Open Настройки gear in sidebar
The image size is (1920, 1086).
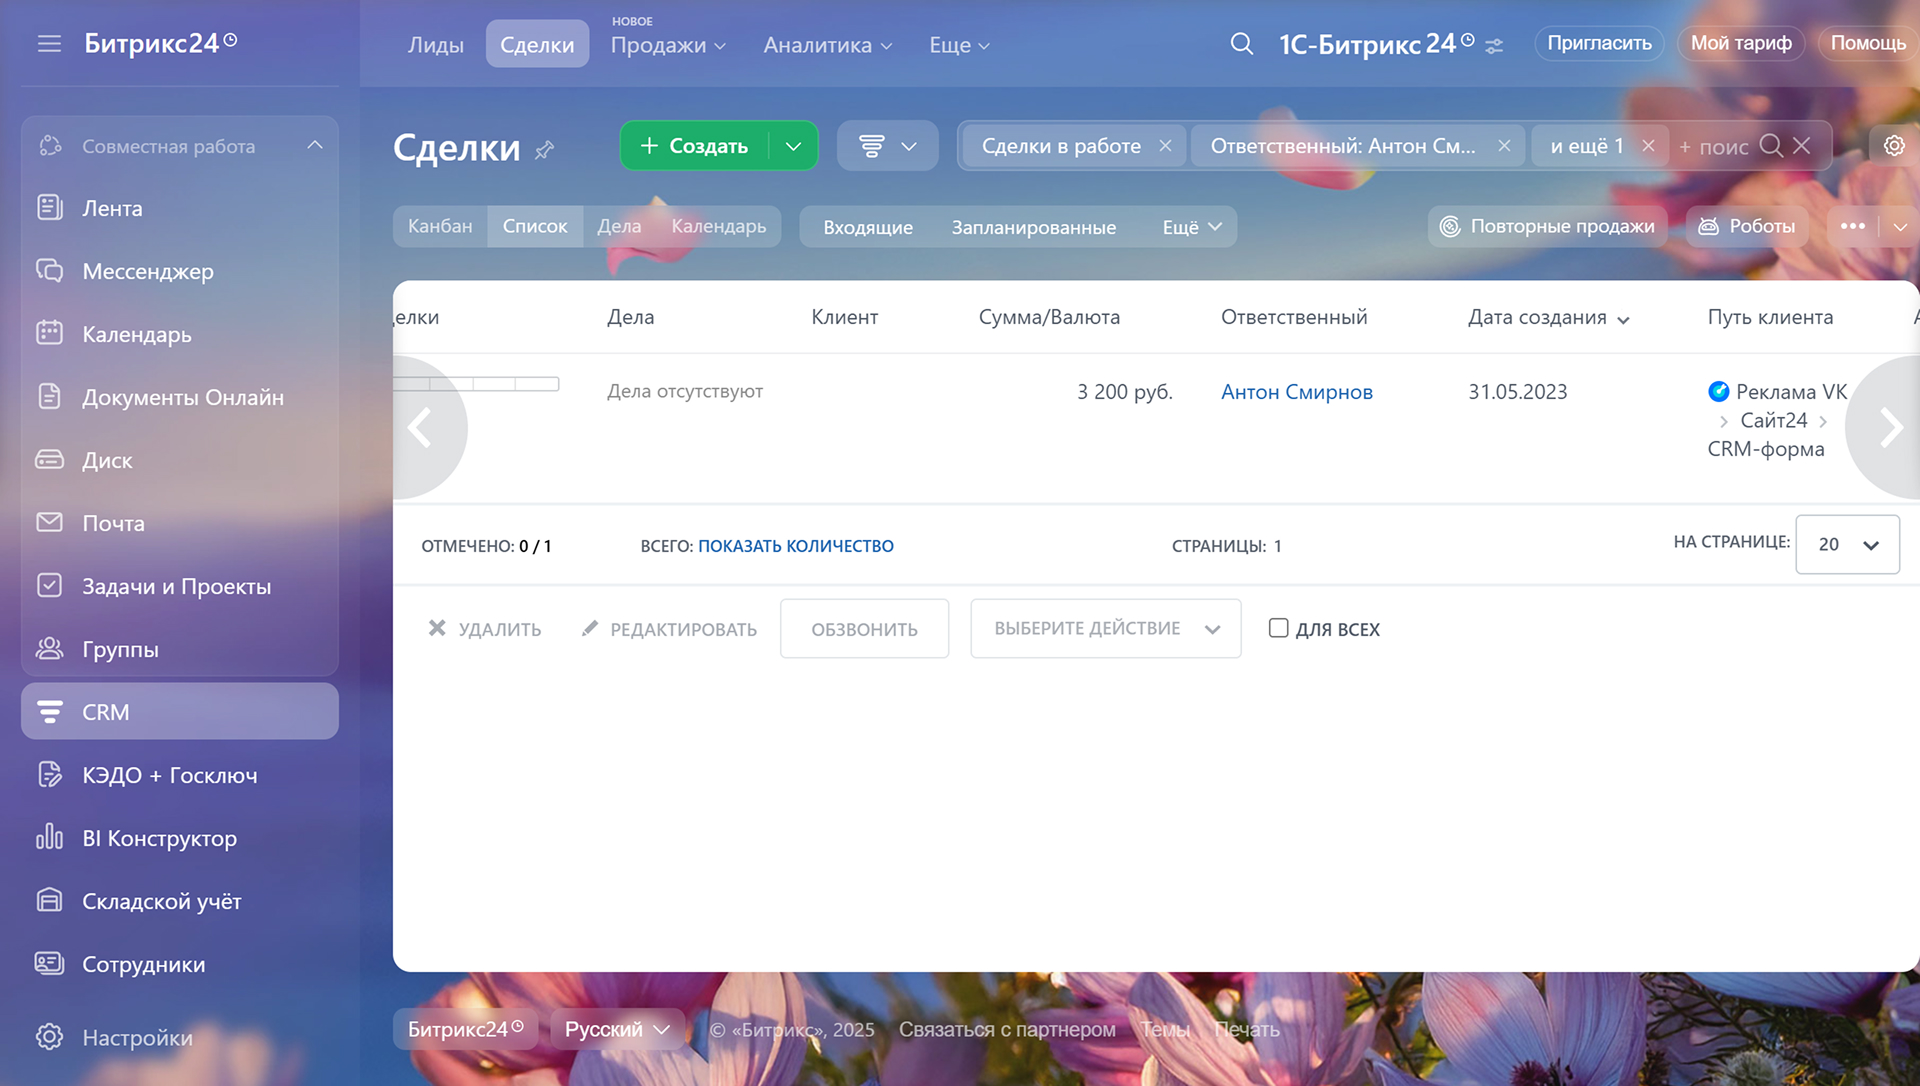tap(49, 1037)
